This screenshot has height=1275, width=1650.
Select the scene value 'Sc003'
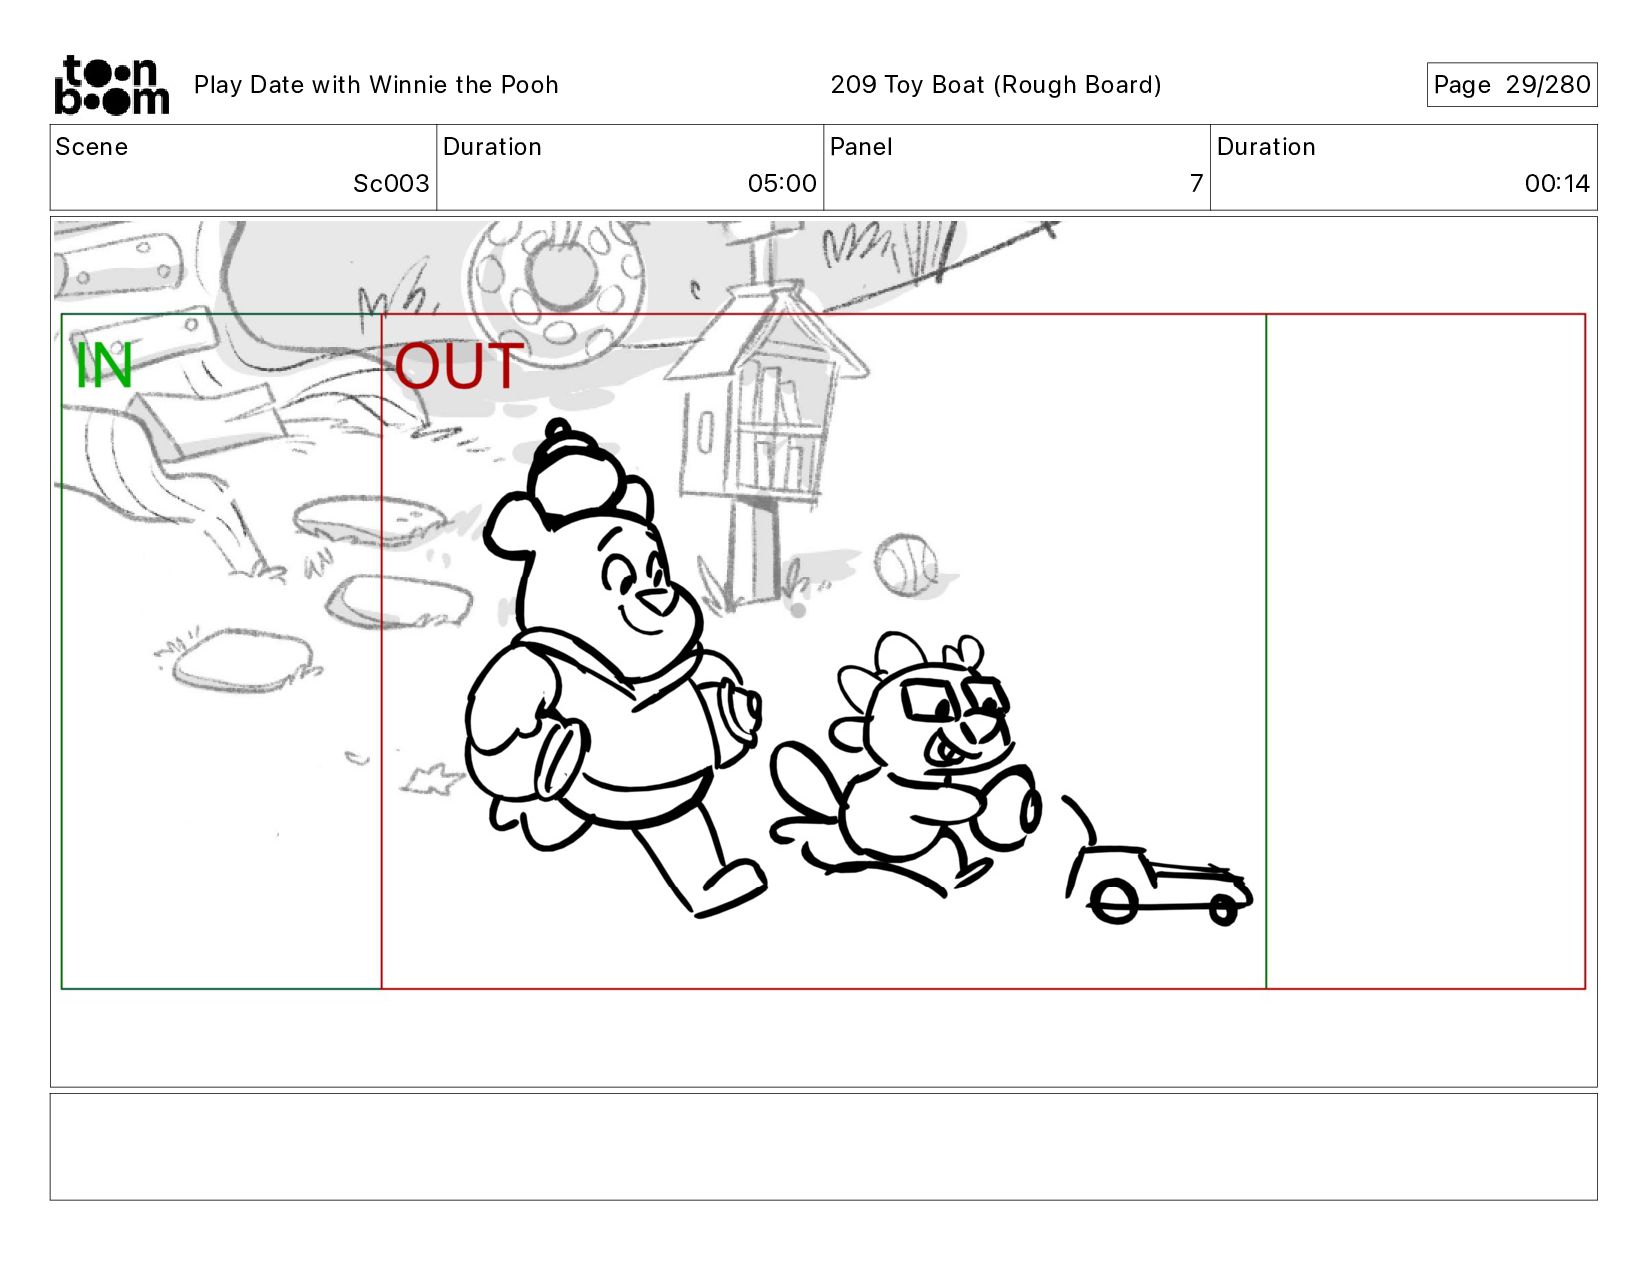[x=391, y=184]
